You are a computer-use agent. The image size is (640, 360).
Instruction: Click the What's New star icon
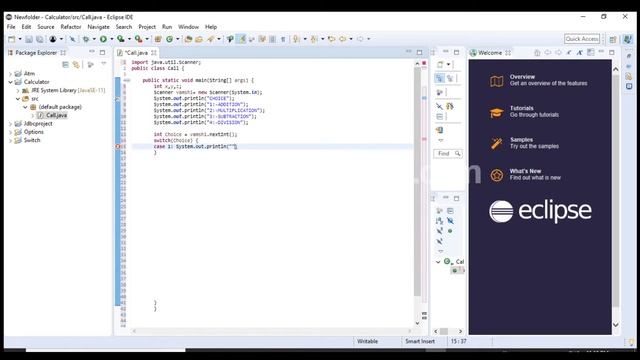(x=496, y=175)
